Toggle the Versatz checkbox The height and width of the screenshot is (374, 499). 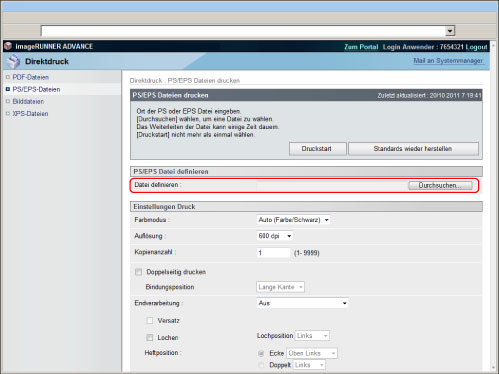coord(150,321)
